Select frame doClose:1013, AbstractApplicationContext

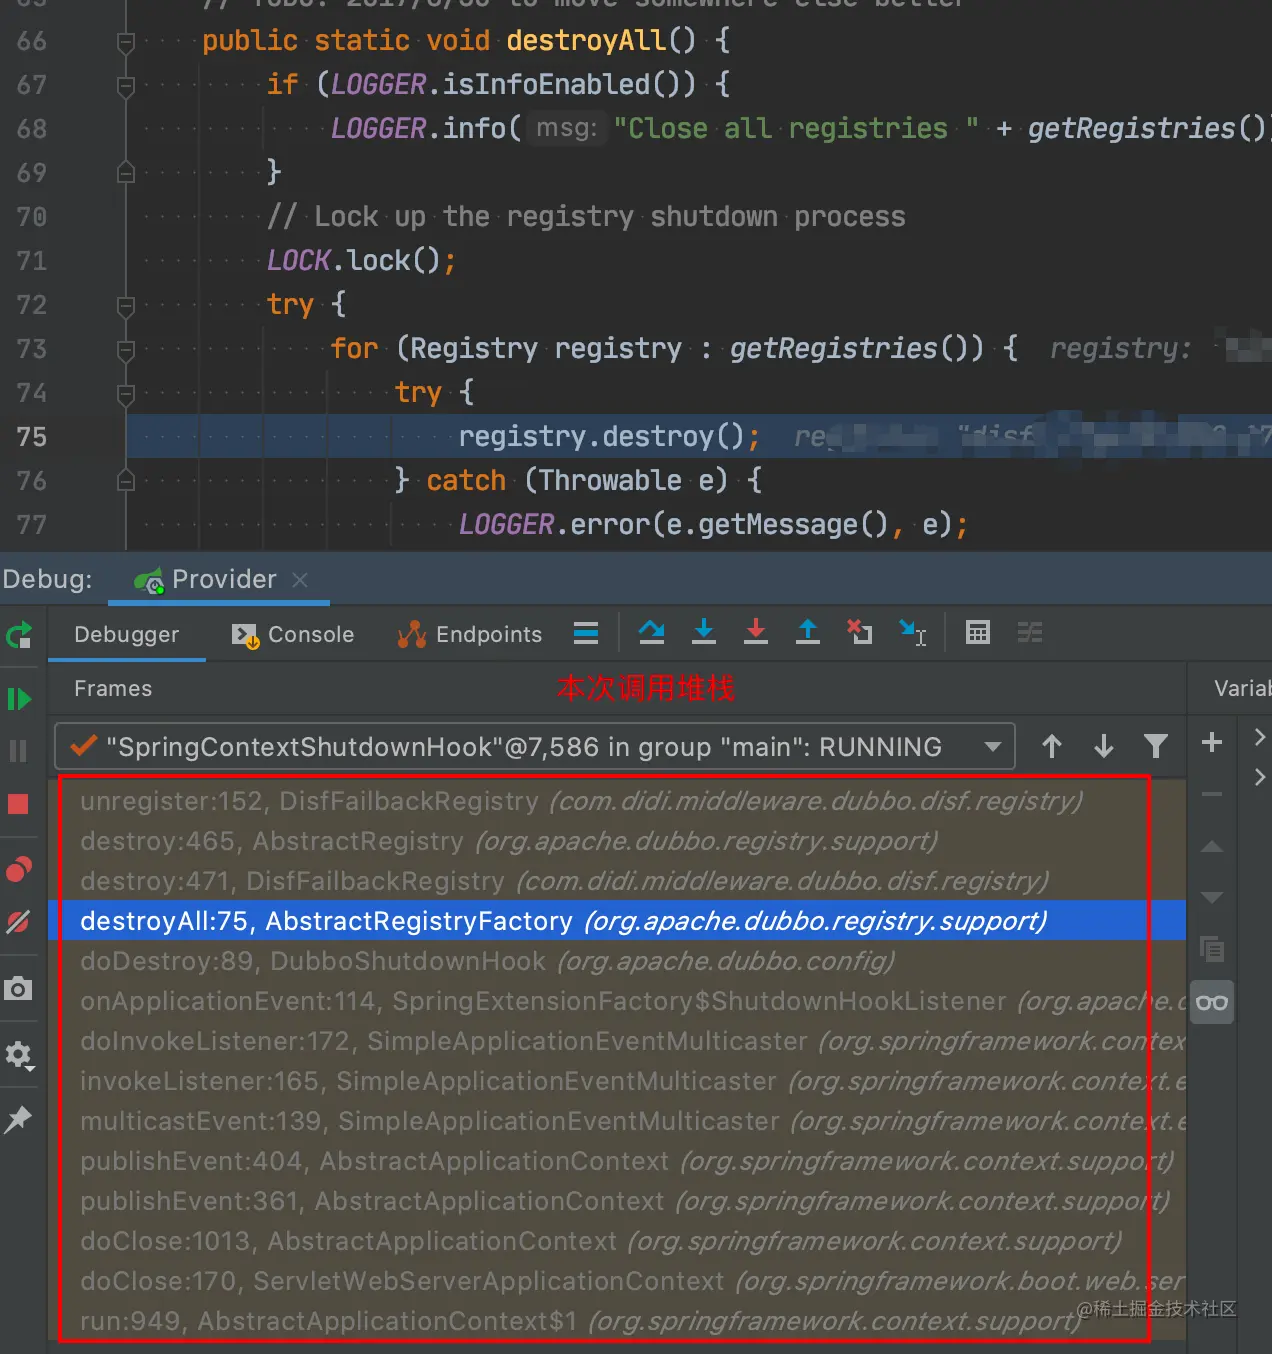tap(617, 1241)
